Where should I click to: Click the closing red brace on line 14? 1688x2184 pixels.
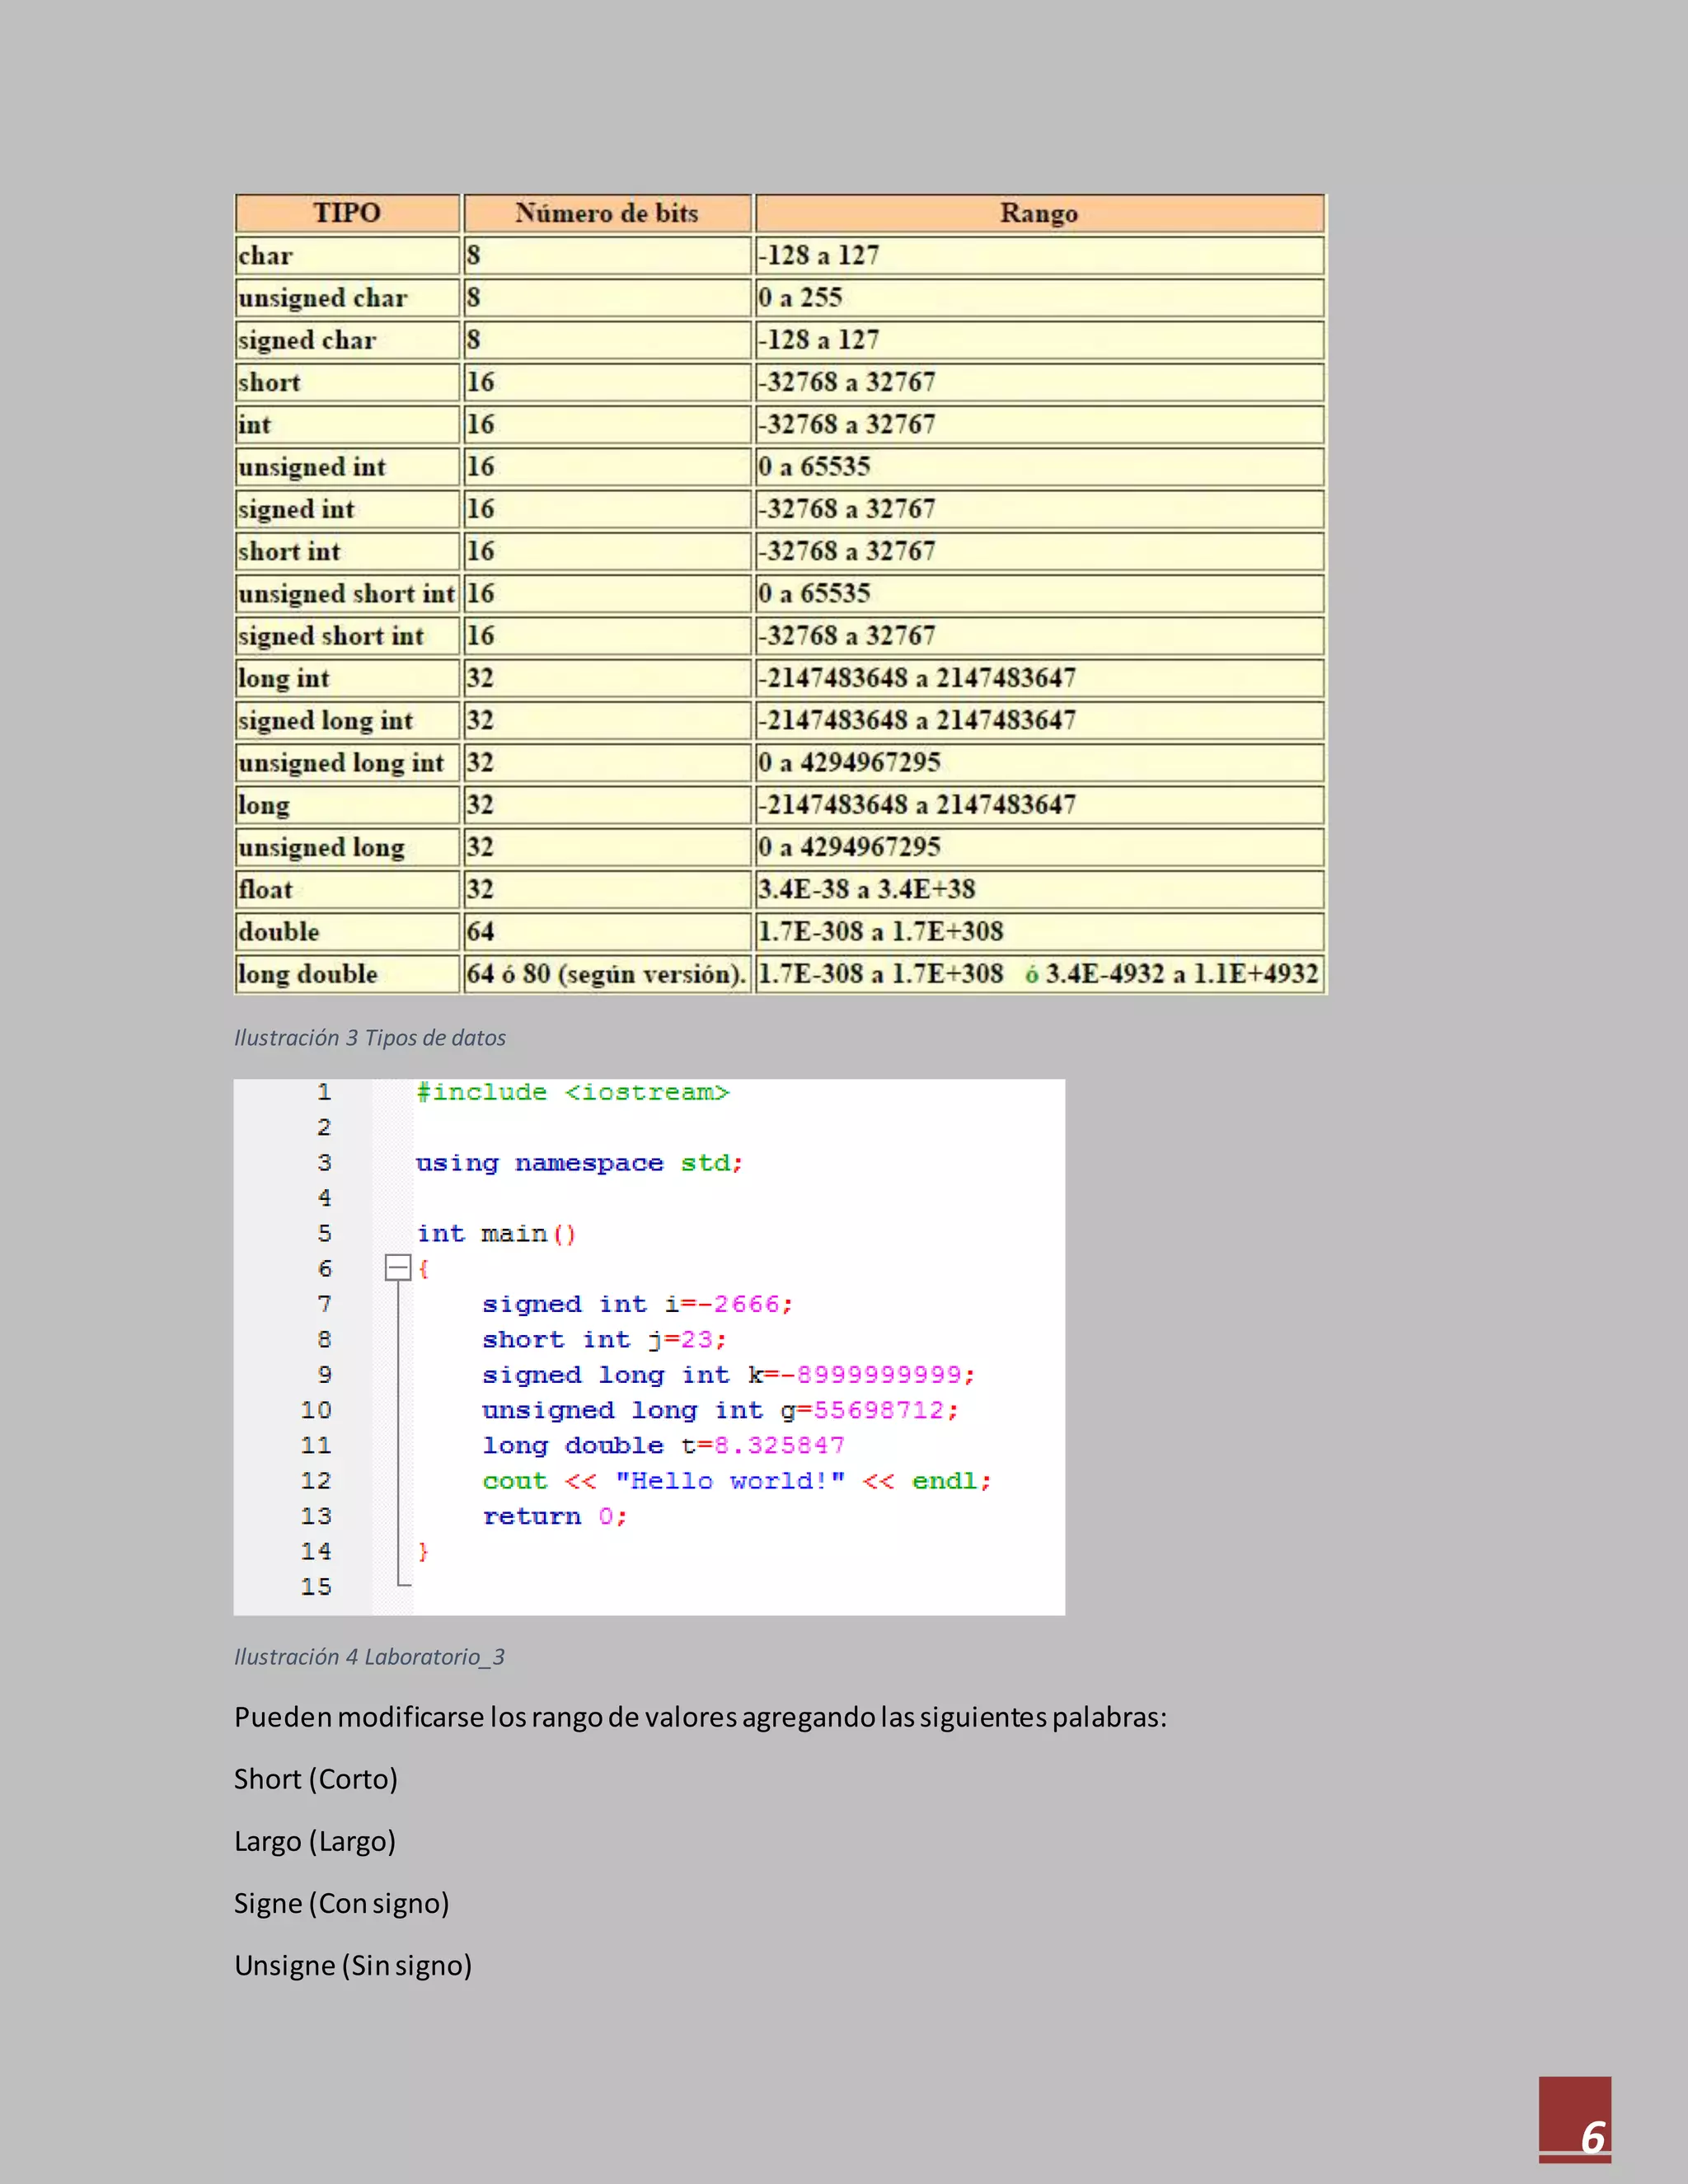coord(423,1551)
